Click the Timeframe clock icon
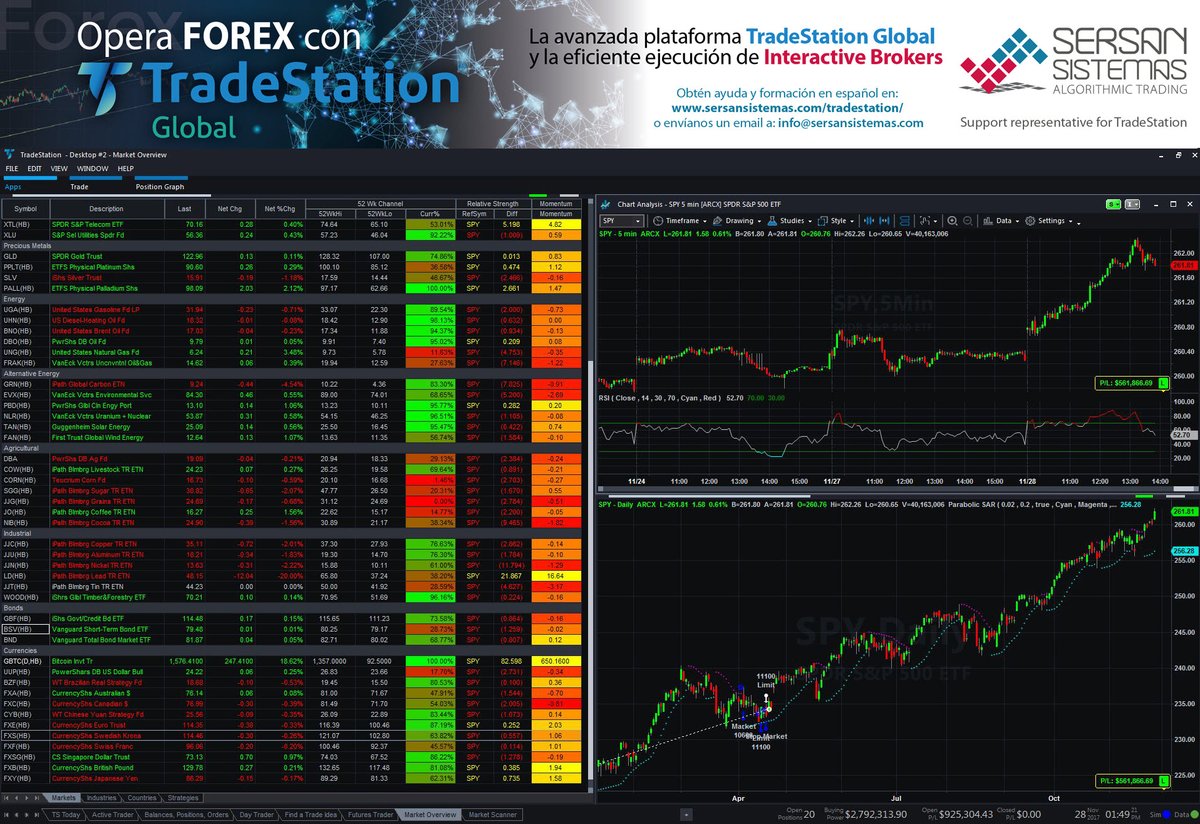1200x824 pixels. pyautogui.click(x=658, y=220)
